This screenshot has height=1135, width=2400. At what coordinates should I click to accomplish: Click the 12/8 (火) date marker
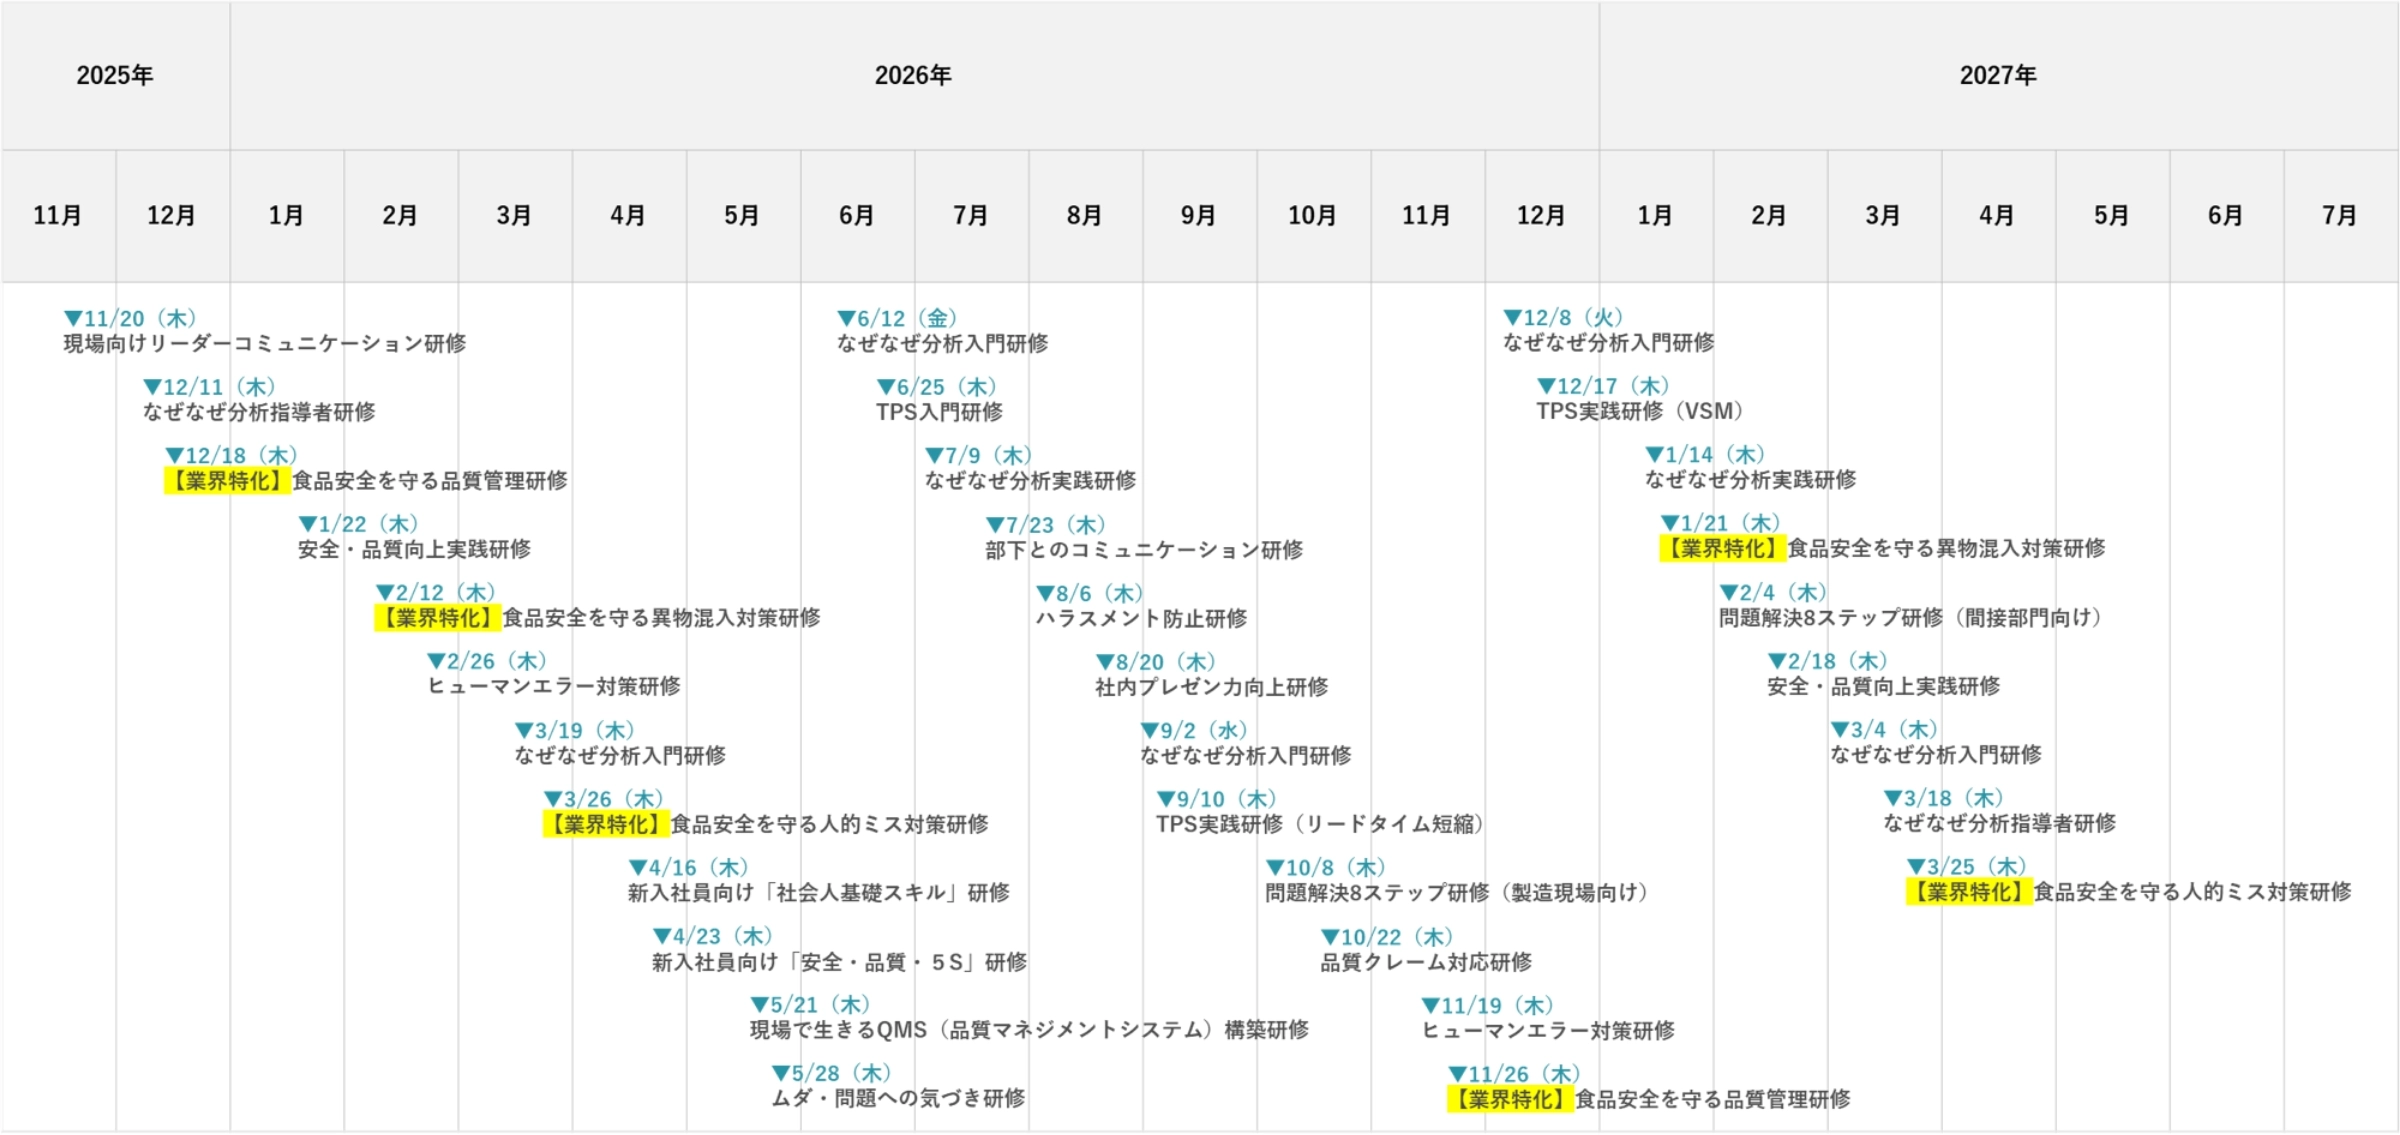1564,318
